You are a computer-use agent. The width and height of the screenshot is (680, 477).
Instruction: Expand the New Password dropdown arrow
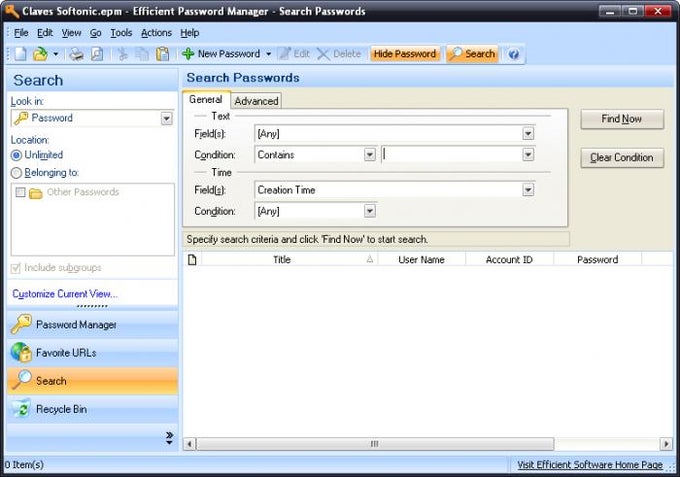(268, 54)
